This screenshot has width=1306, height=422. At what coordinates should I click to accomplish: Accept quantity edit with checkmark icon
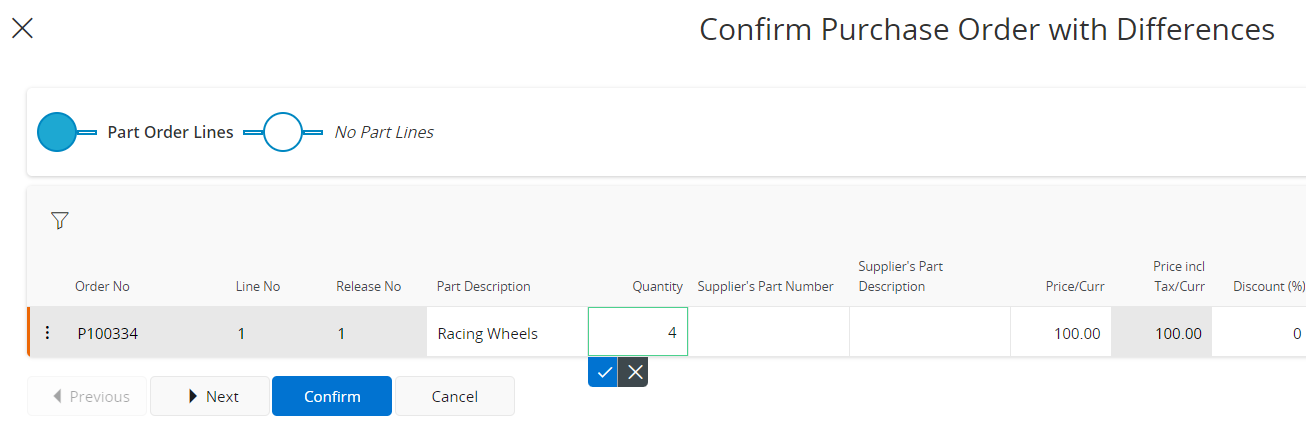click(603, 372)
